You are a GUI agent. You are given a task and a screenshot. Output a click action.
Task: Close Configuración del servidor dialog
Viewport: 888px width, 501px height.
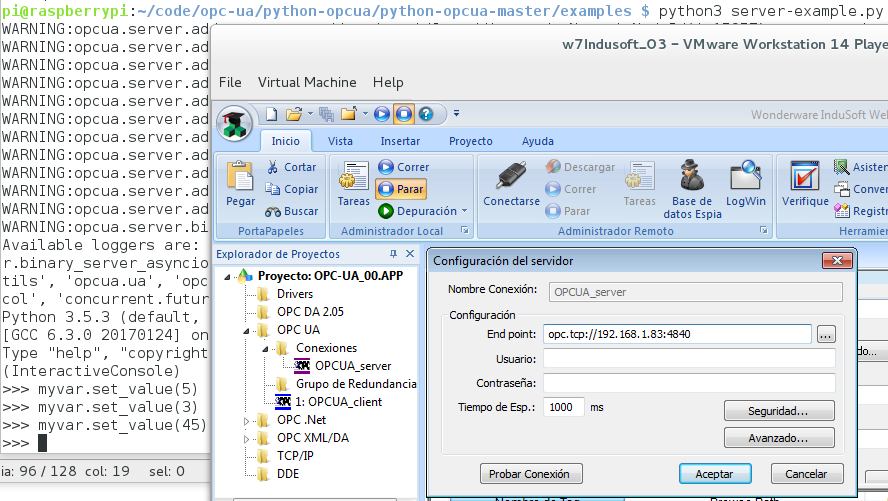point(837,260)
